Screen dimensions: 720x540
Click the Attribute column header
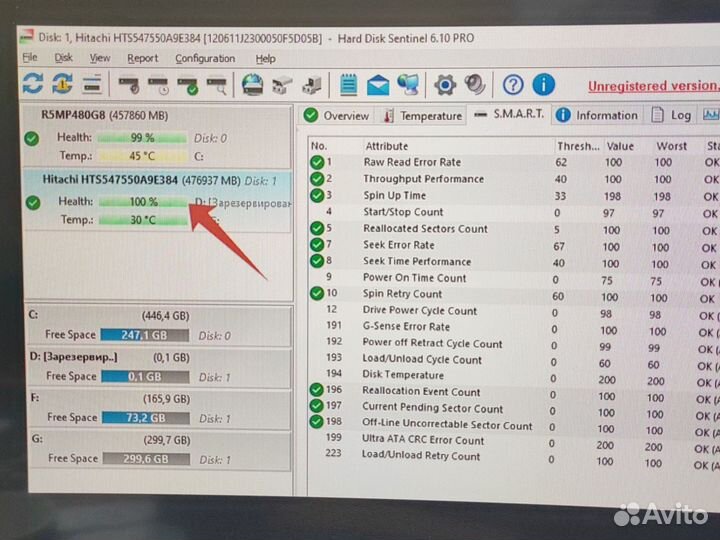coord(387,146)
